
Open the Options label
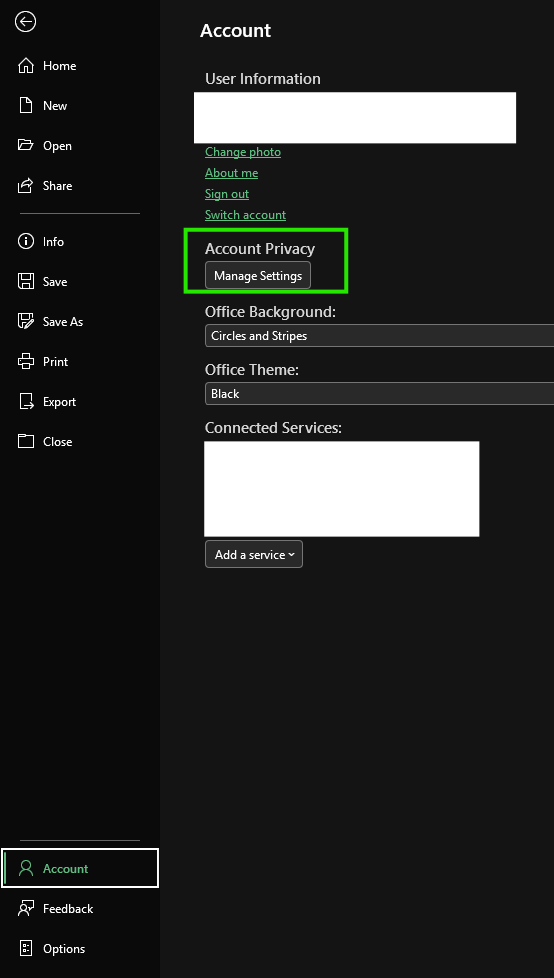point(64,949)
